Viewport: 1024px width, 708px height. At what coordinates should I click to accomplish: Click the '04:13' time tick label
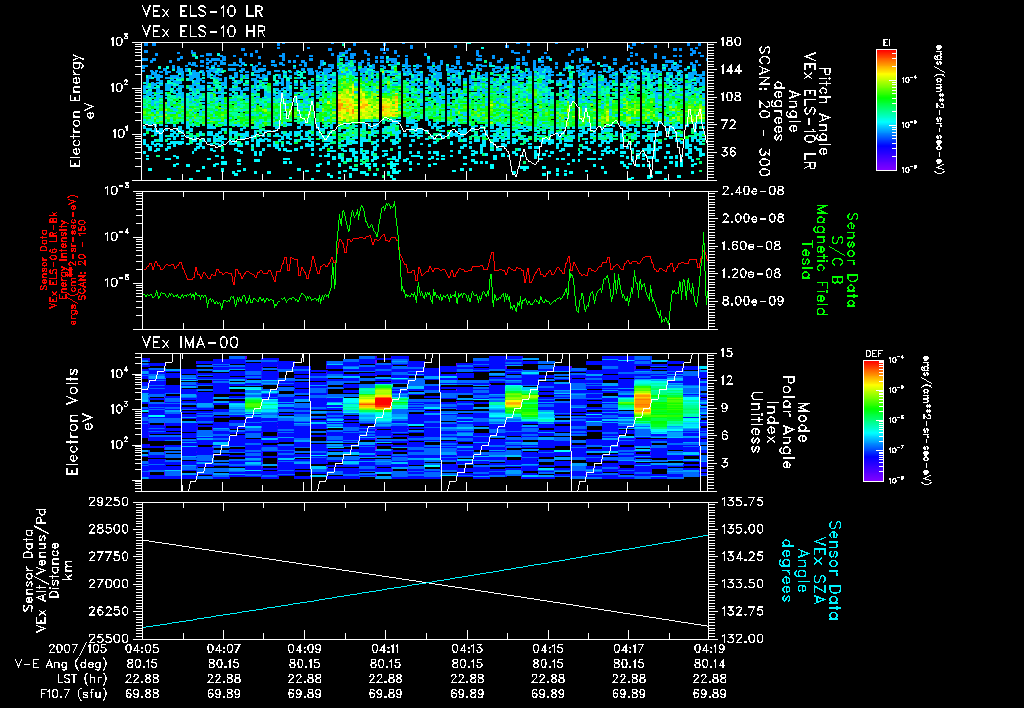click(x=467, y=649)
